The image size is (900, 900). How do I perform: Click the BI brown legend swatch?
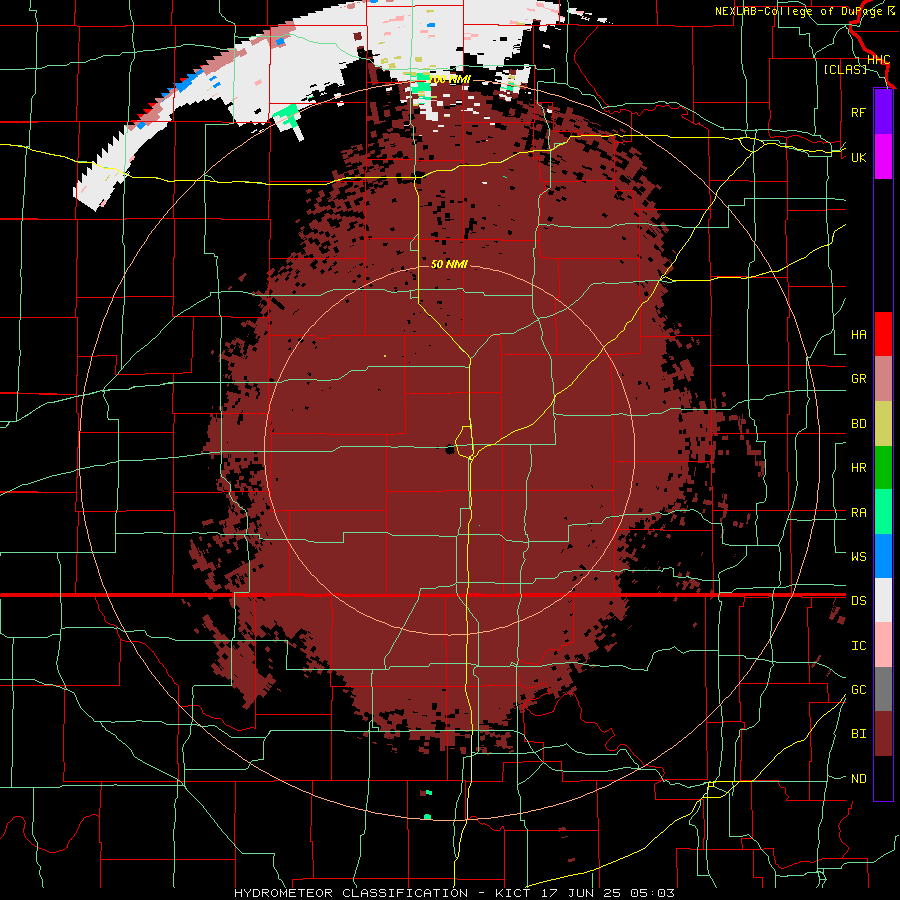883,734
